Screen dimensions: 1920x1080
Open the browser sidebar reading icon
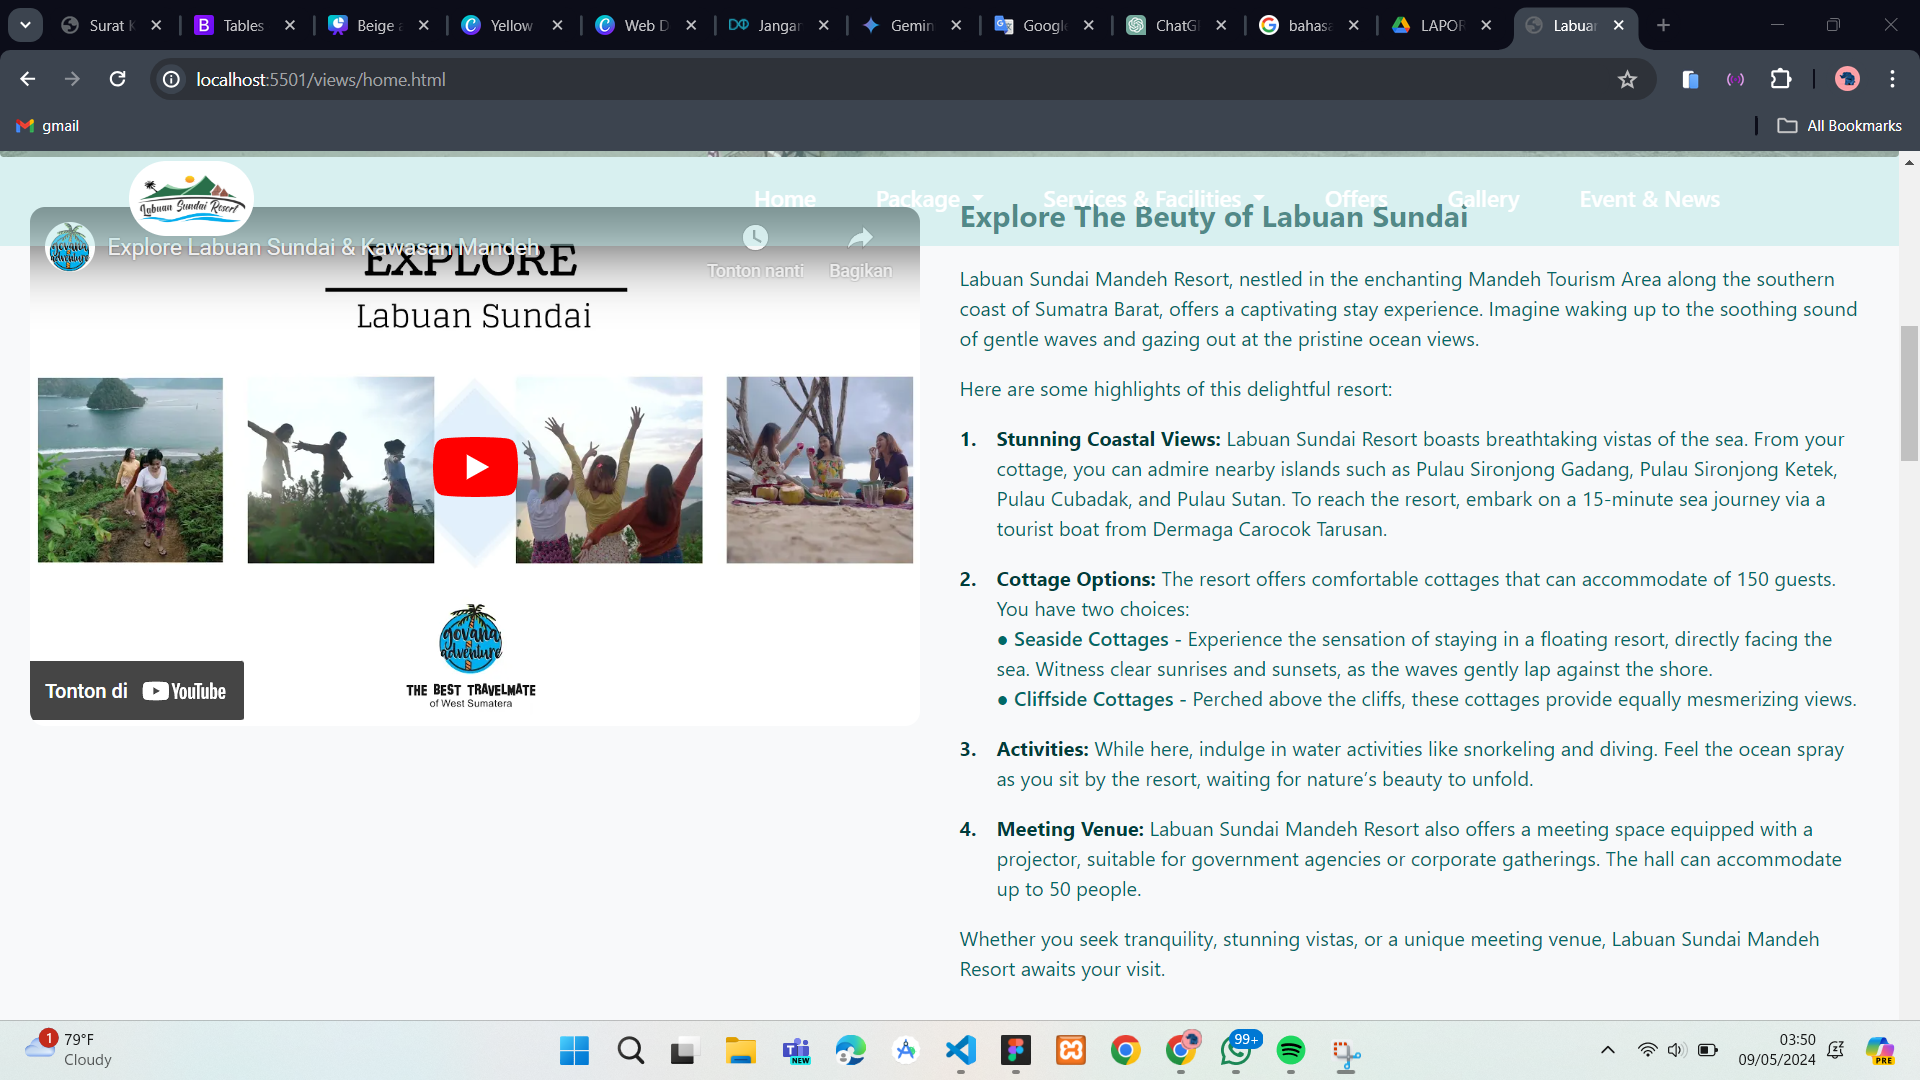pyautogui.click(x=1690, y=79)
